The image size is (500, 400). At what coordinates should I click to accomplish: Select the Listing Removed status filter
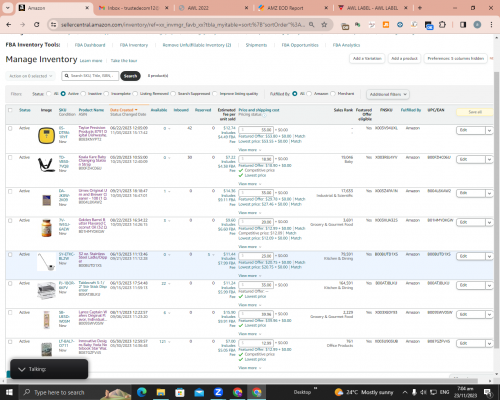[x=135, y=94]
